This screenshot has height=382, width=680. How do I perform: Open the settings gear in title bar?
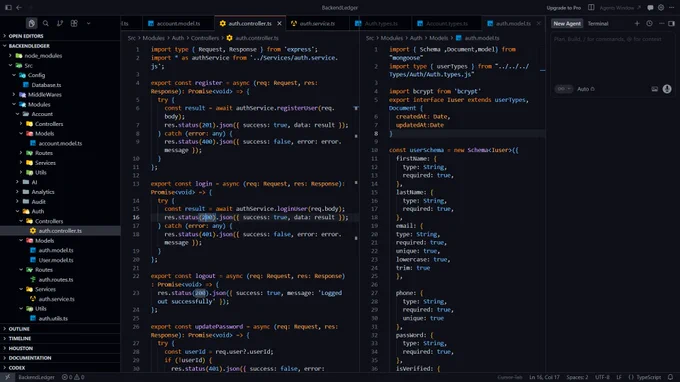(661, 8)
